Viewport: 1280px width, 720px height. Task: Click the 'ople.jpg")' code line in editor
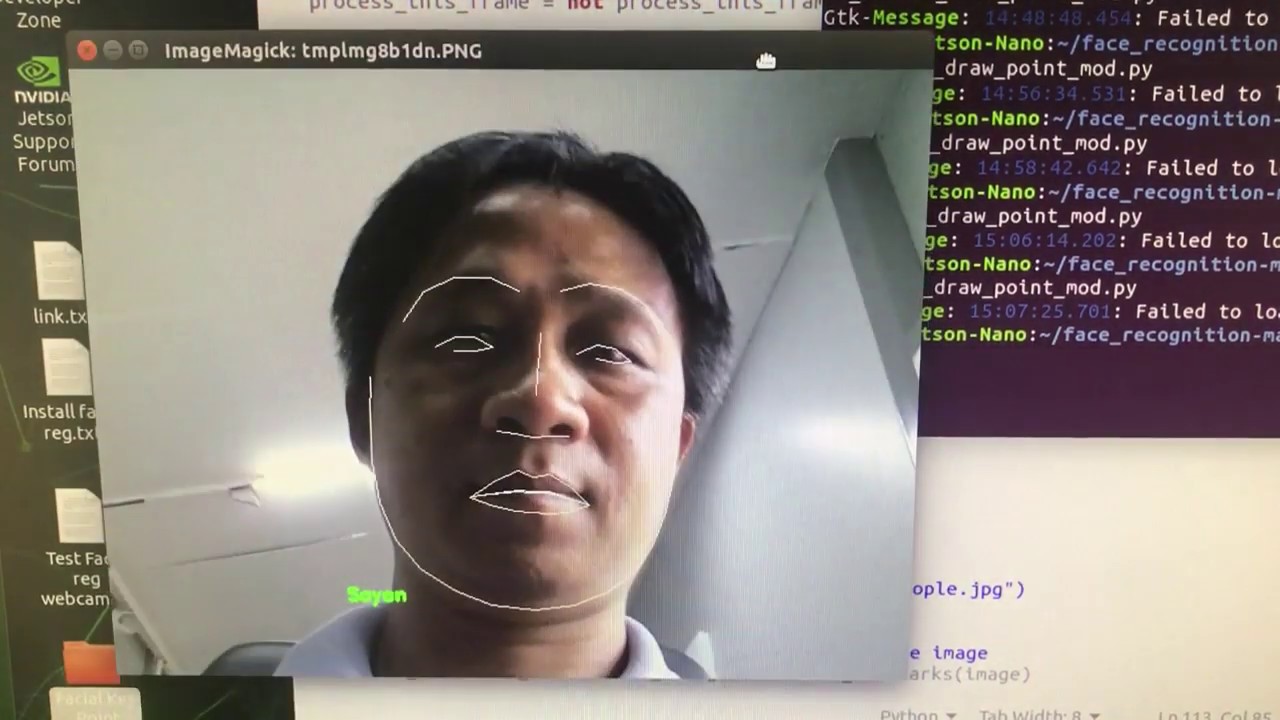click(x=968, y=589)
